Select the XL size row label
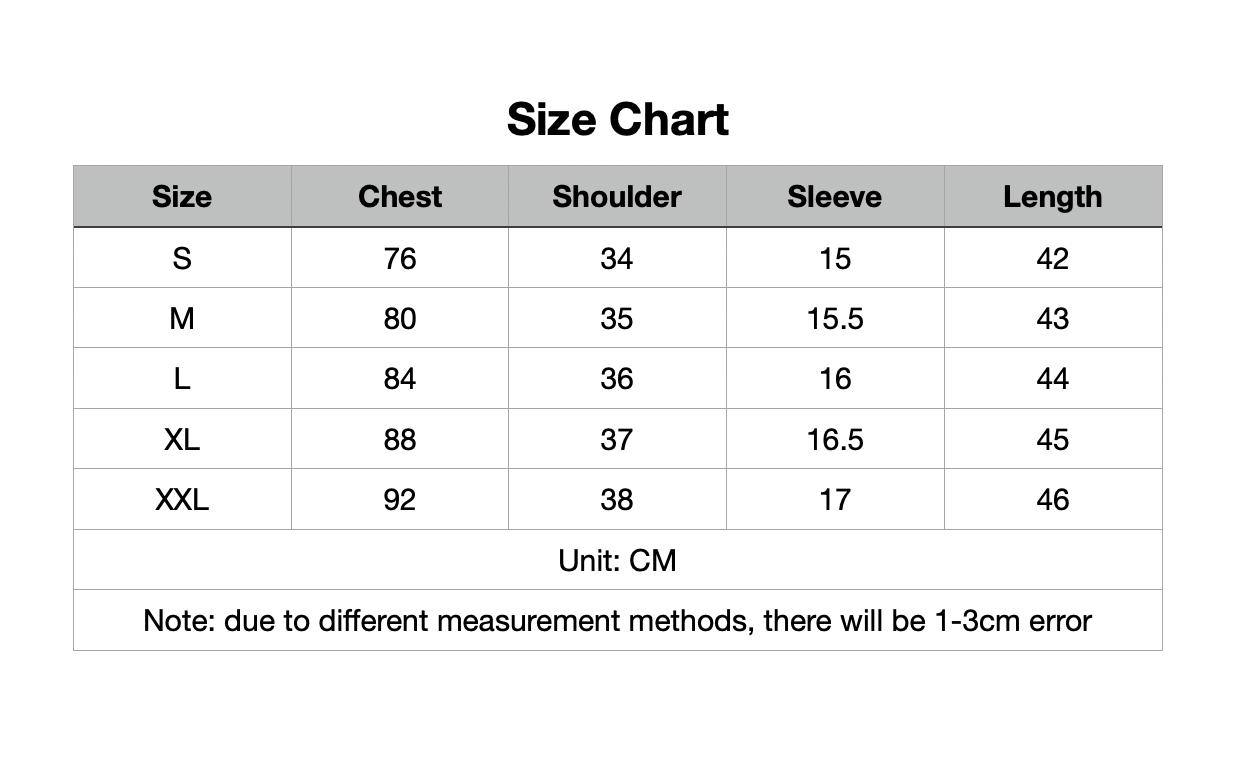The height and width of the screenshot is (776, 1248). point(182,440)
